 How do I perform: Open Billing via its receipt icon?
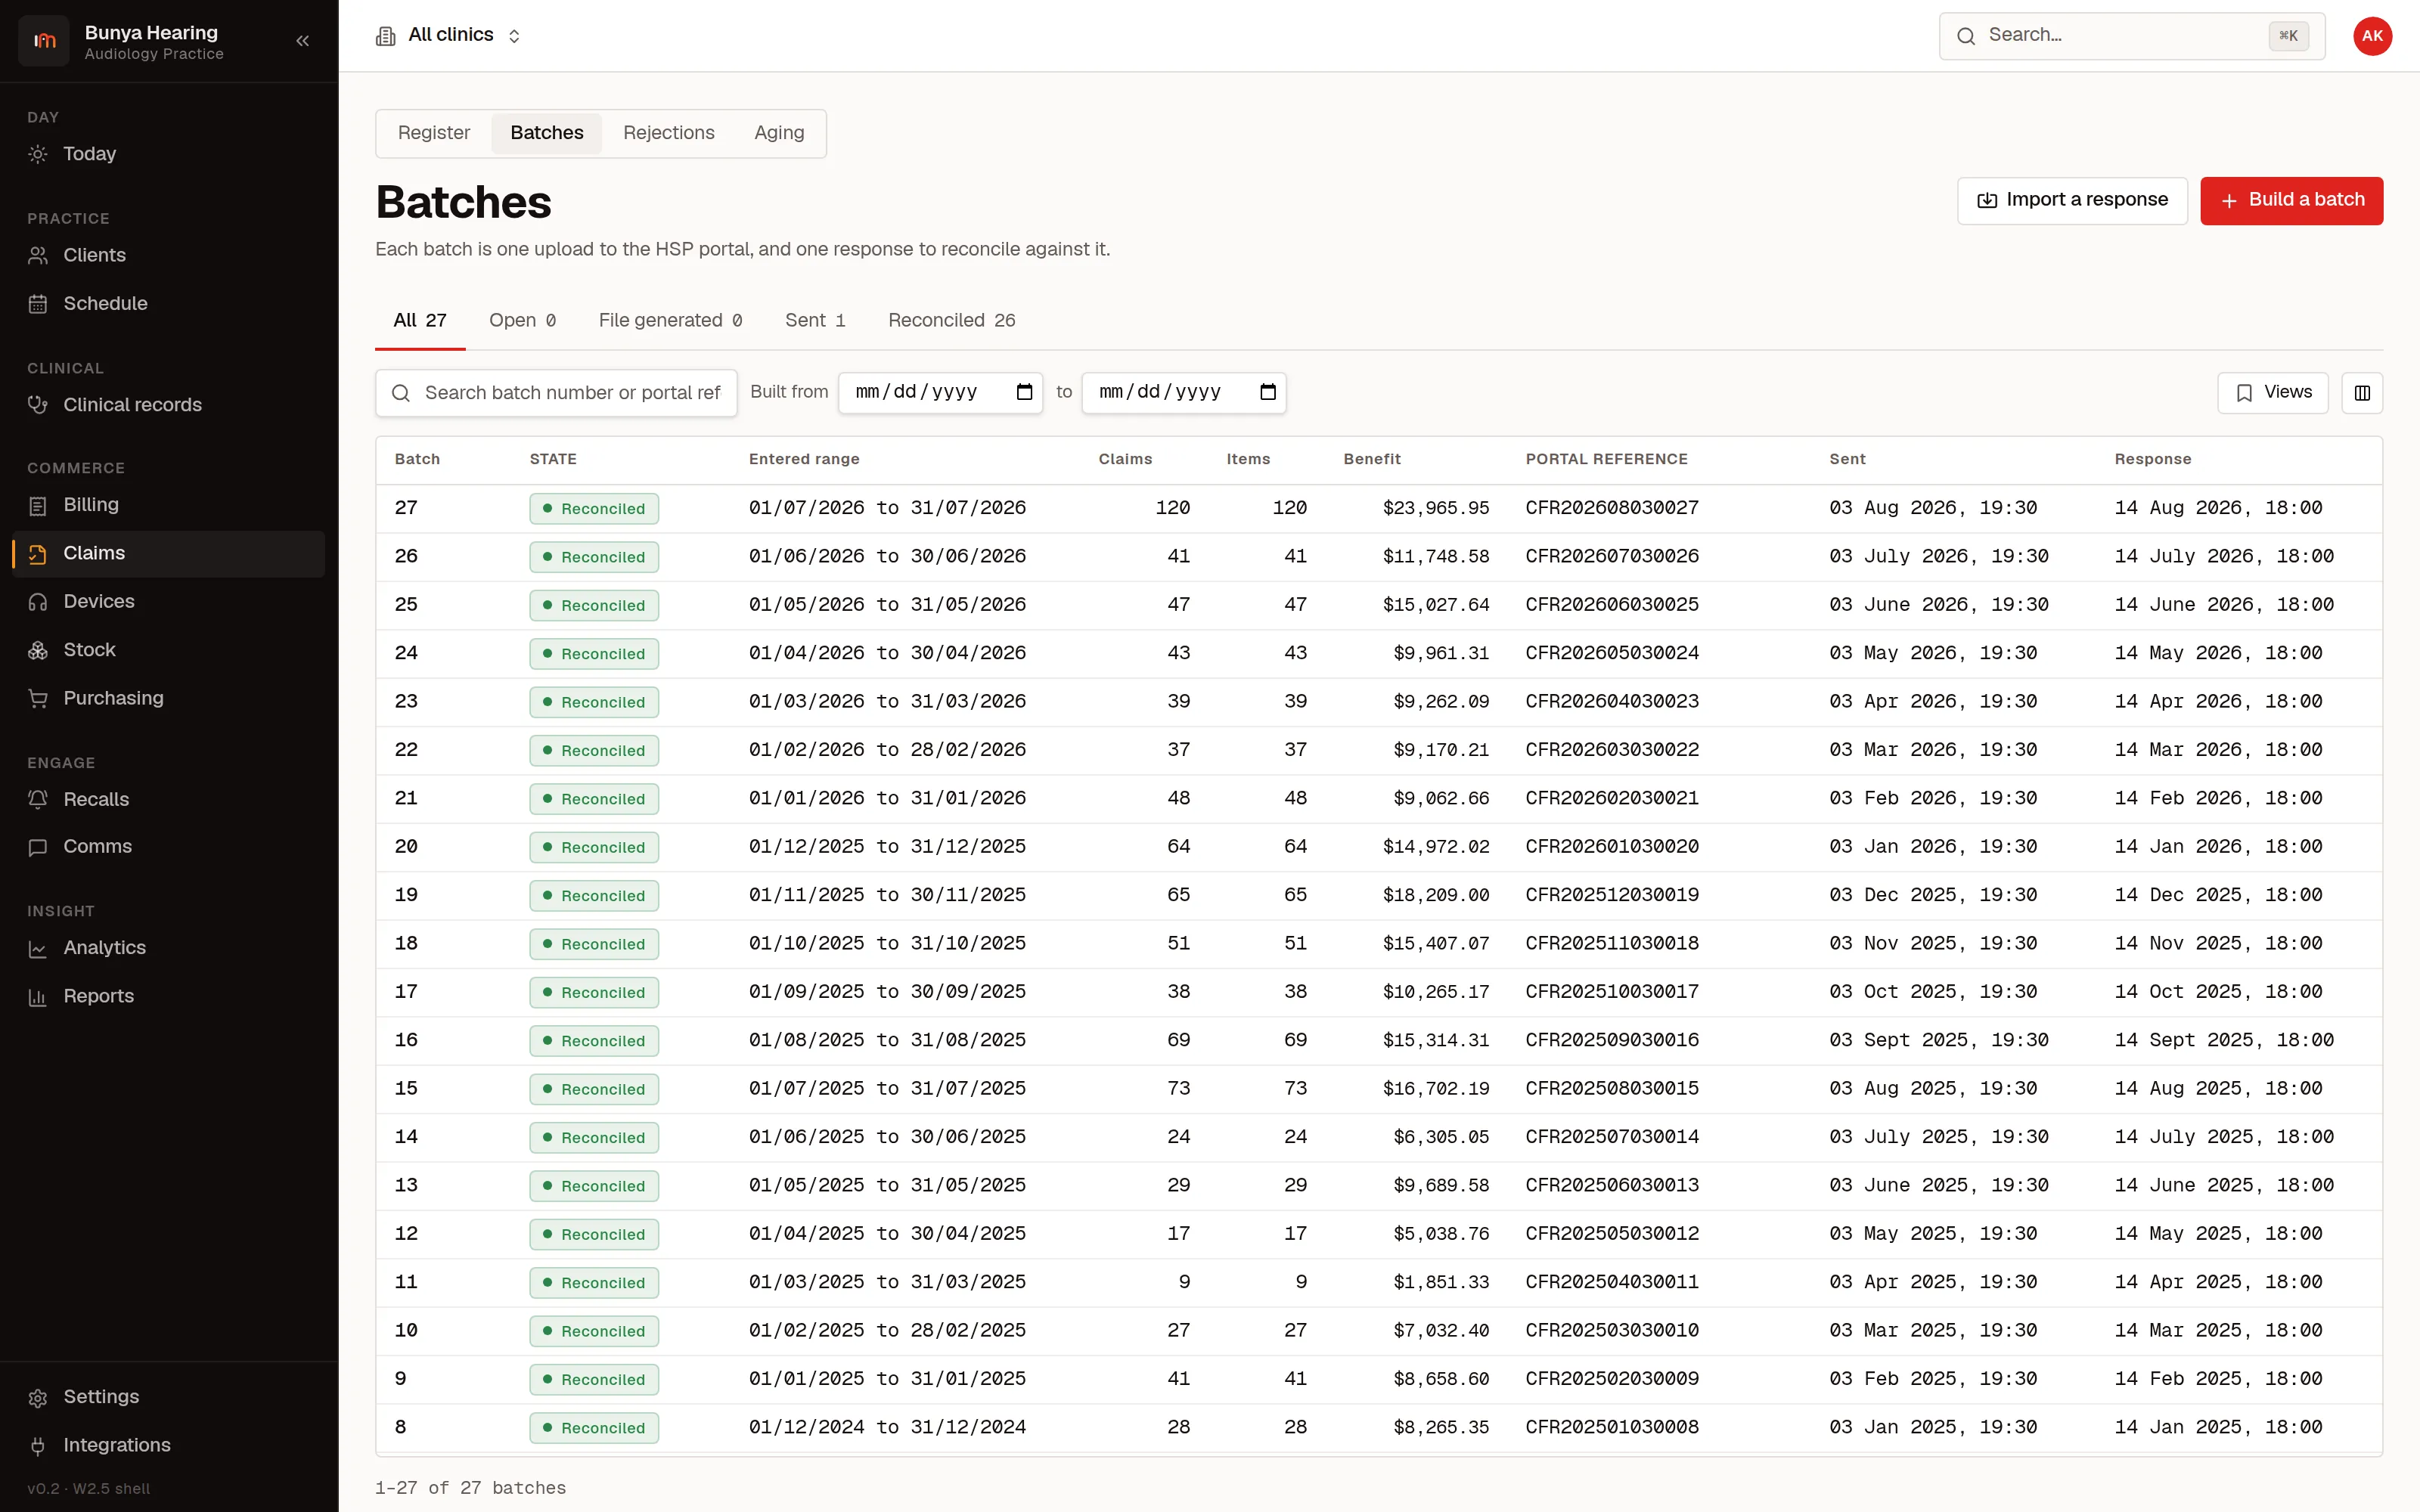[x=38, y=505]
